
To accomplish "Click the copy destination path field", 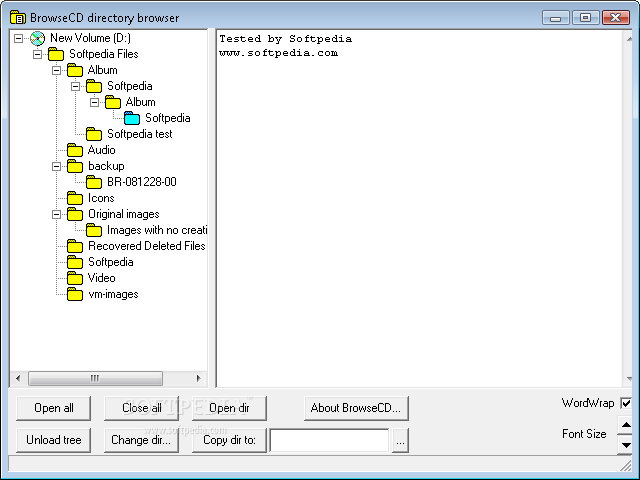I will point(329,440).
